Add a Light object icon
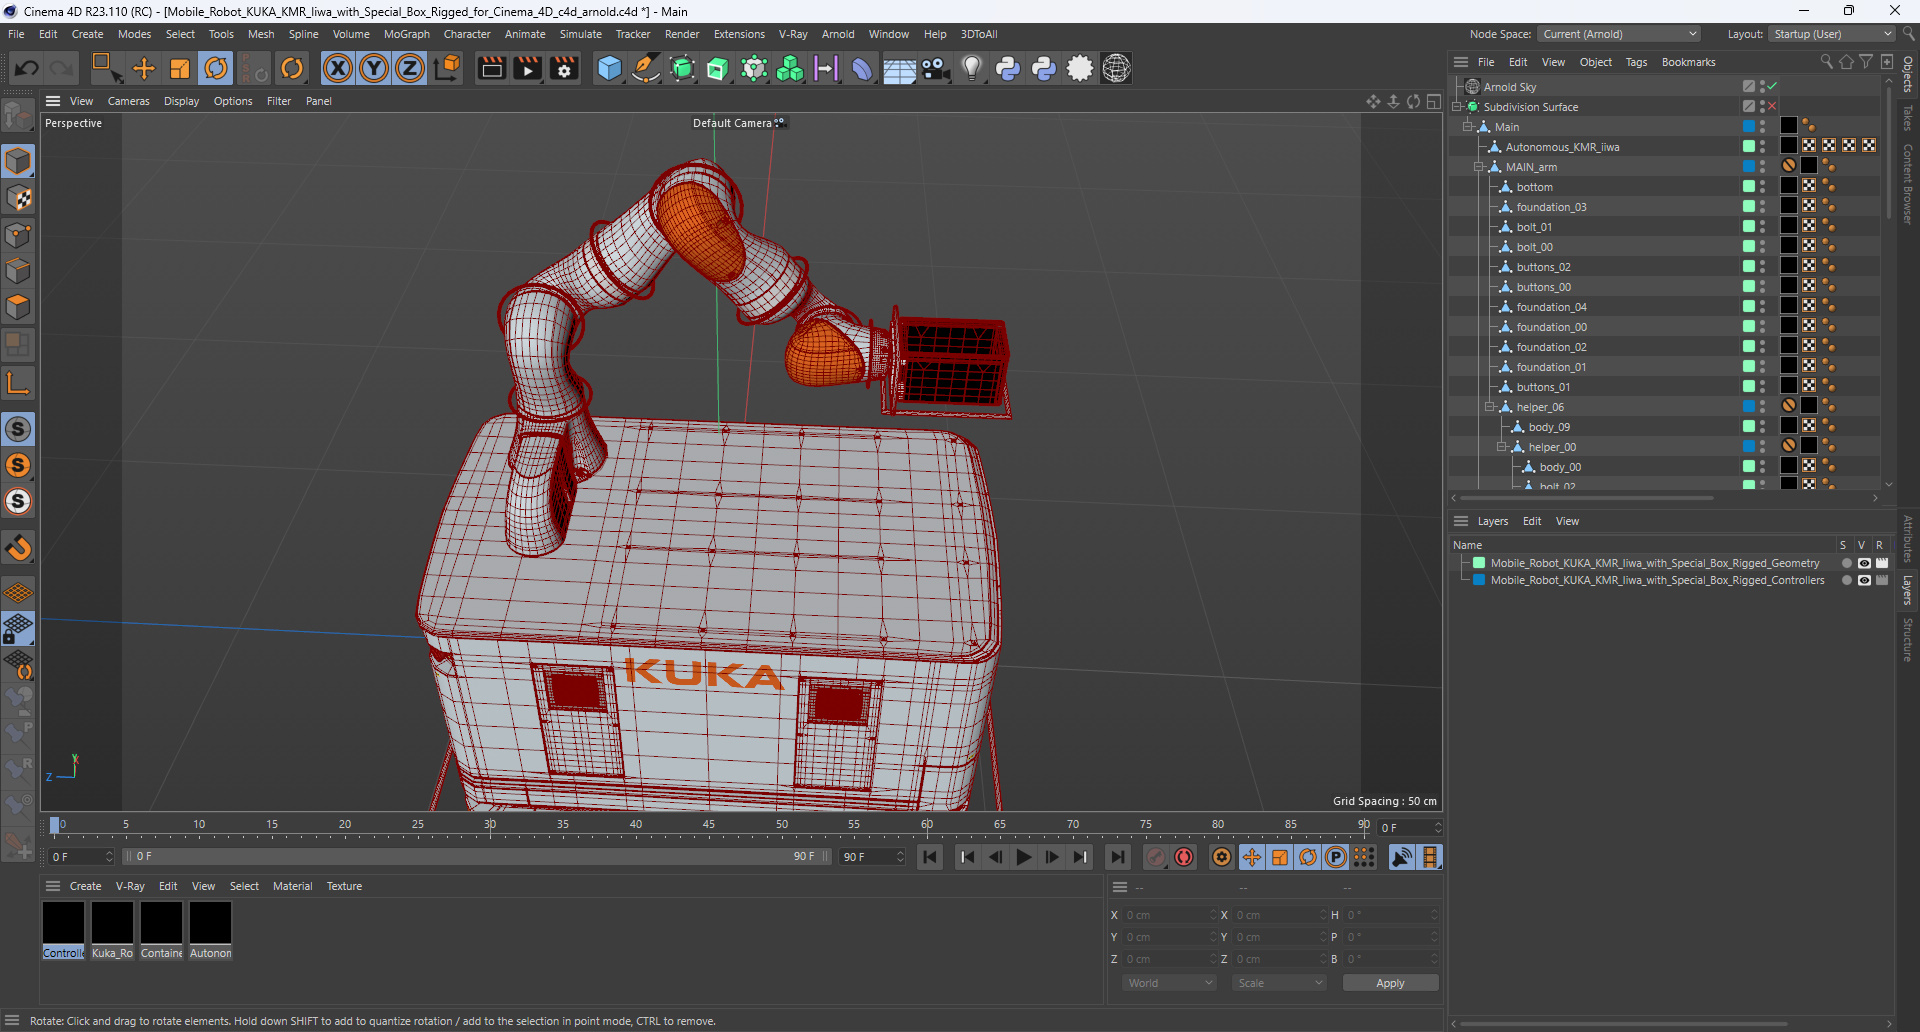Screen dimensions: 1920x1032 (x=971, y=68)
